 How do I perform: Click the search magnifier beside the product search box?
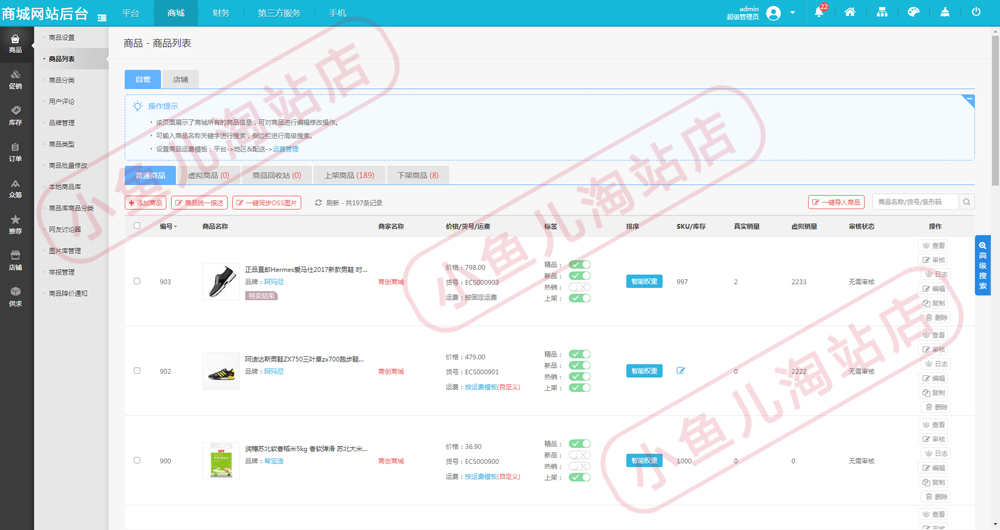click(967, 202)
